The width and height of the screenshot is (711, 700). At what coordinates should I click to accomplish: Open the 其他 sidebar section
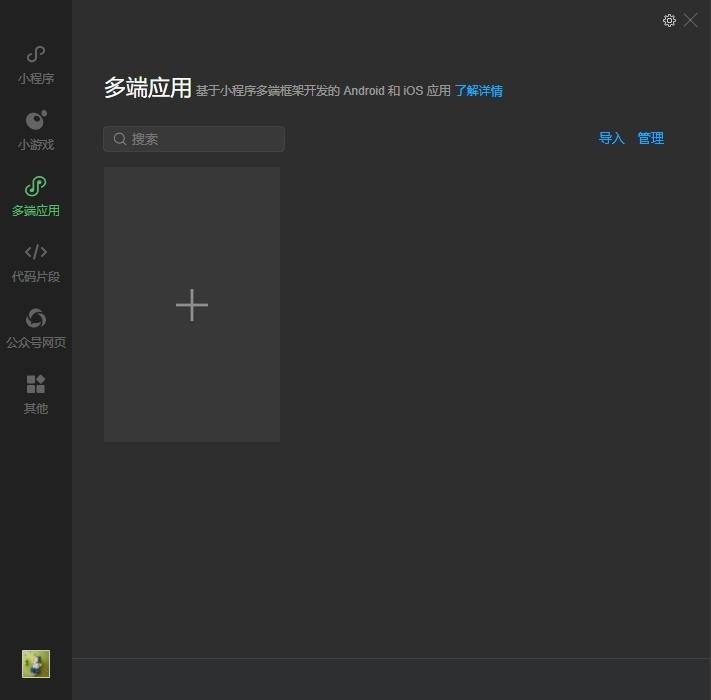click(x=36, y=394)
